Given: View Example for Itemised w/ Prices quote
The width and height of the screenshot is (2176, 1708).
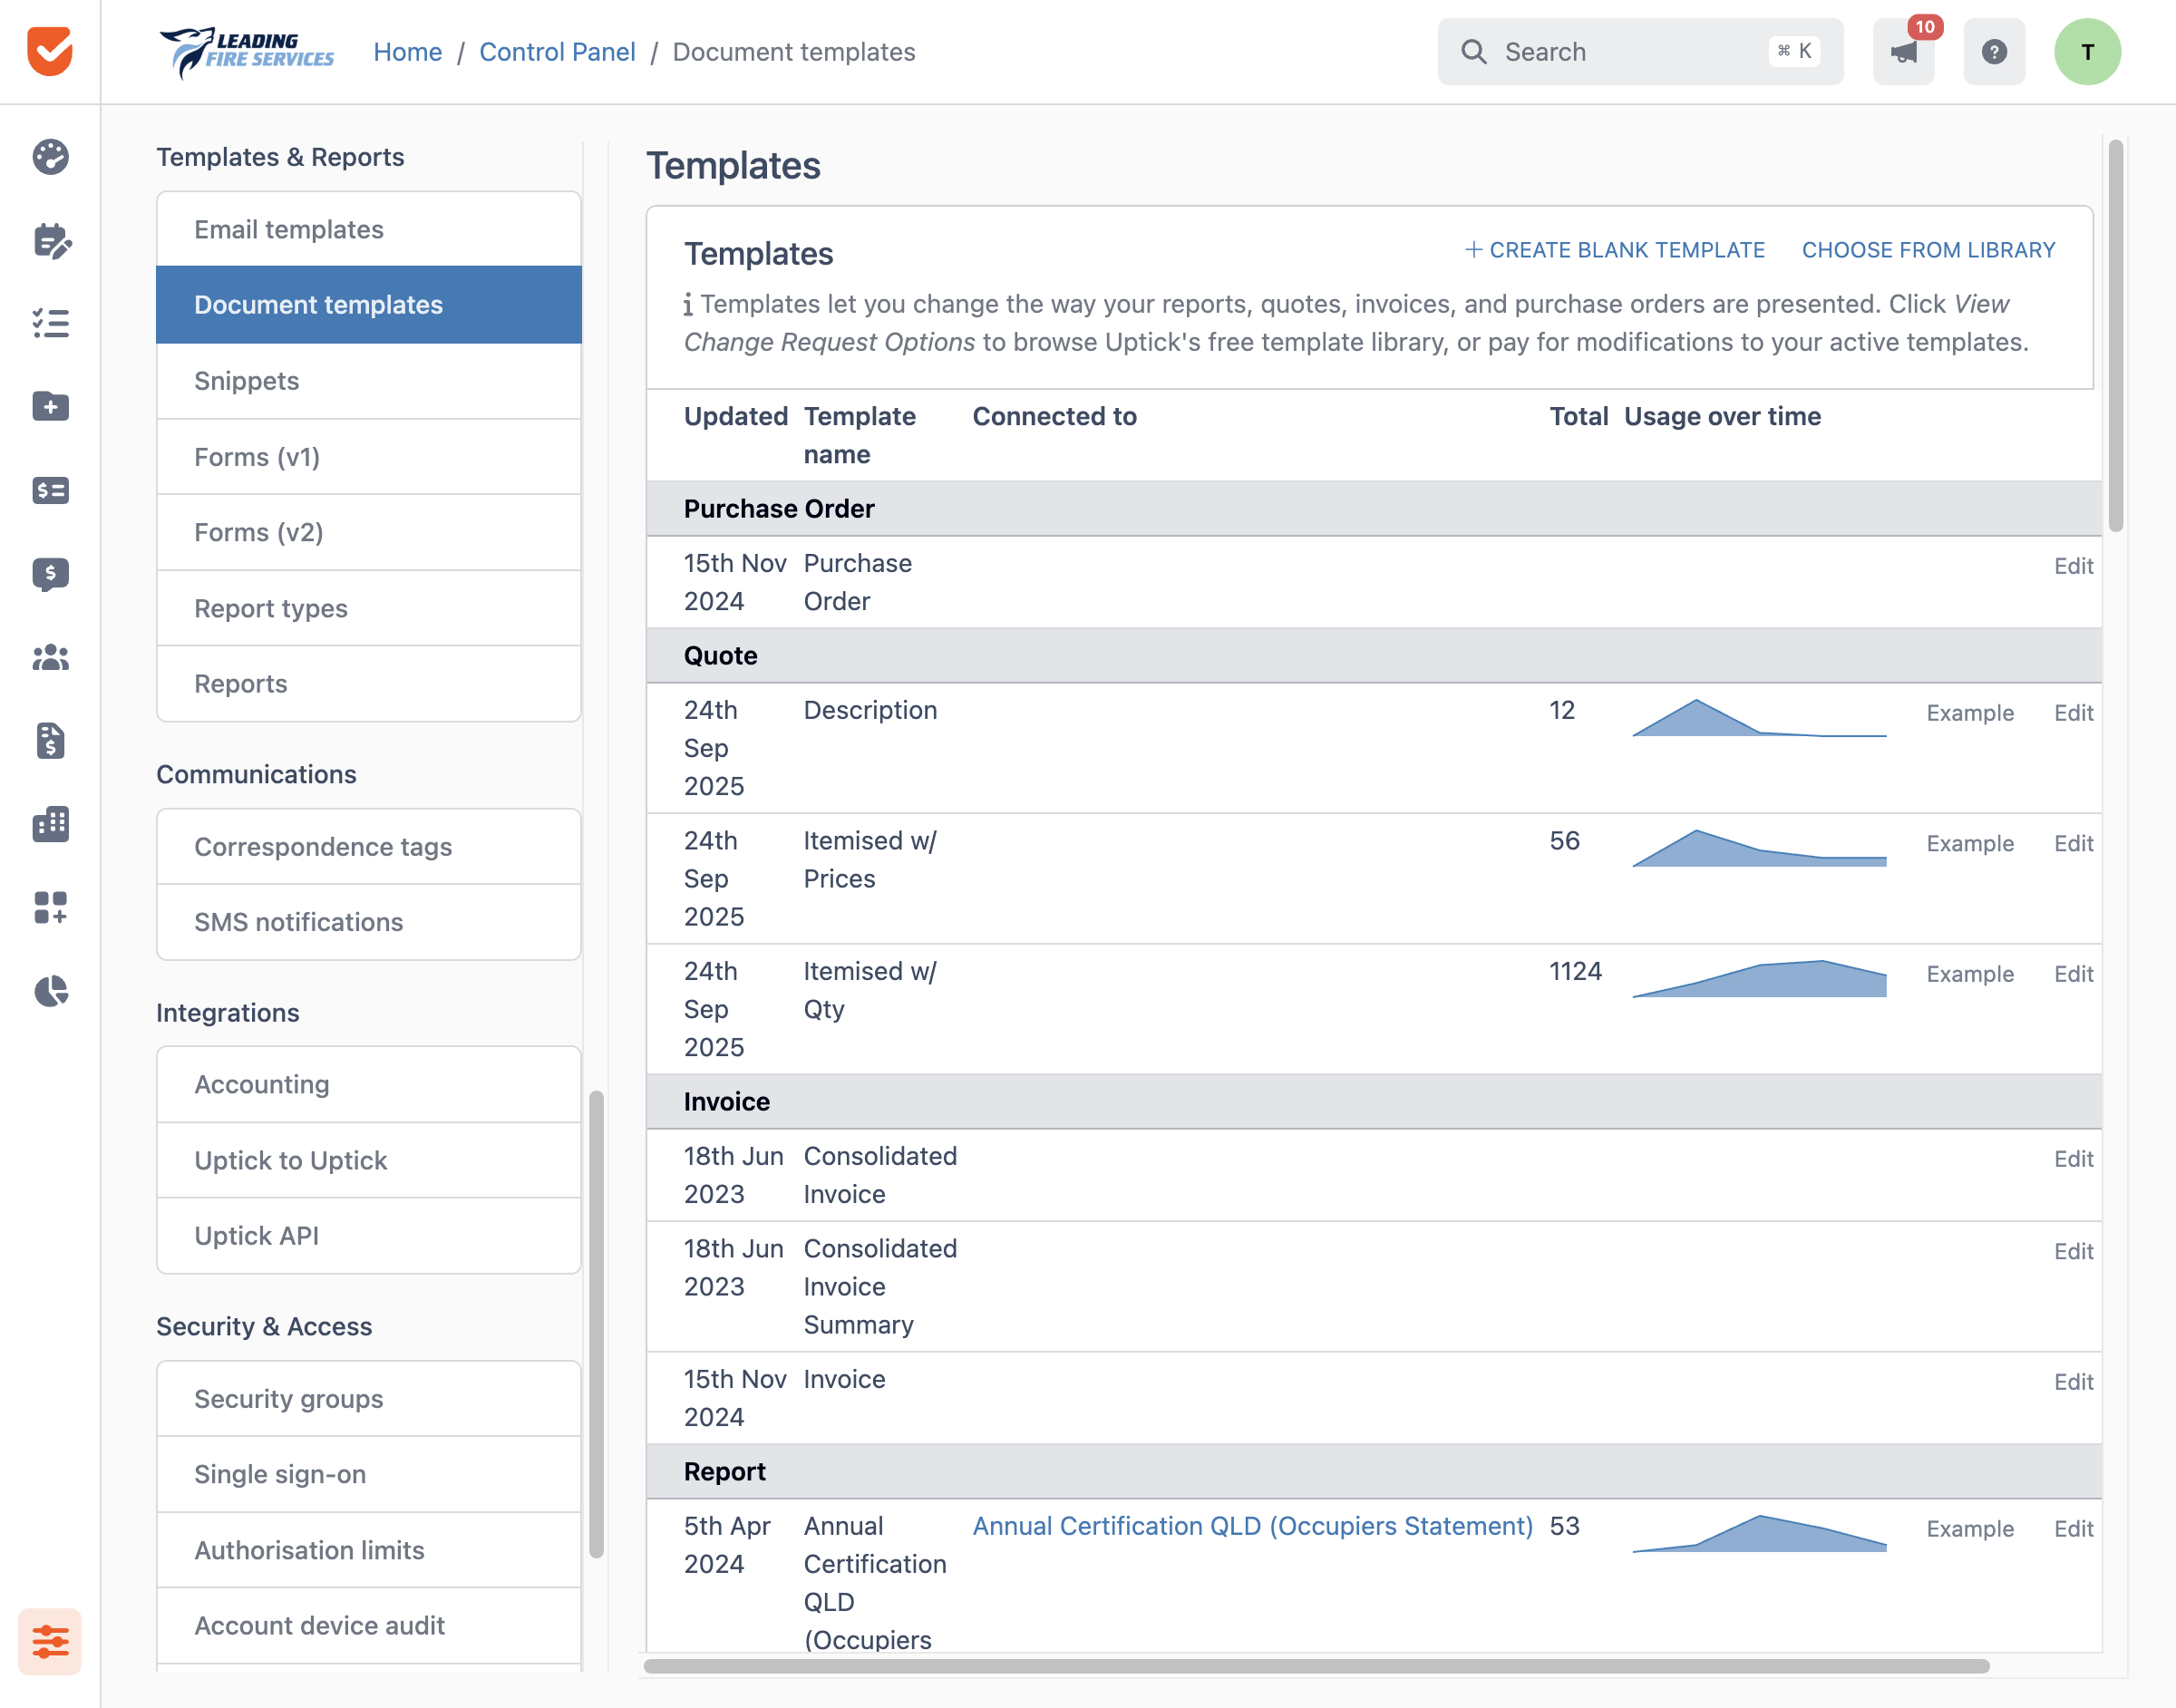Looking at the screenshot, I should pos(1970,843).
